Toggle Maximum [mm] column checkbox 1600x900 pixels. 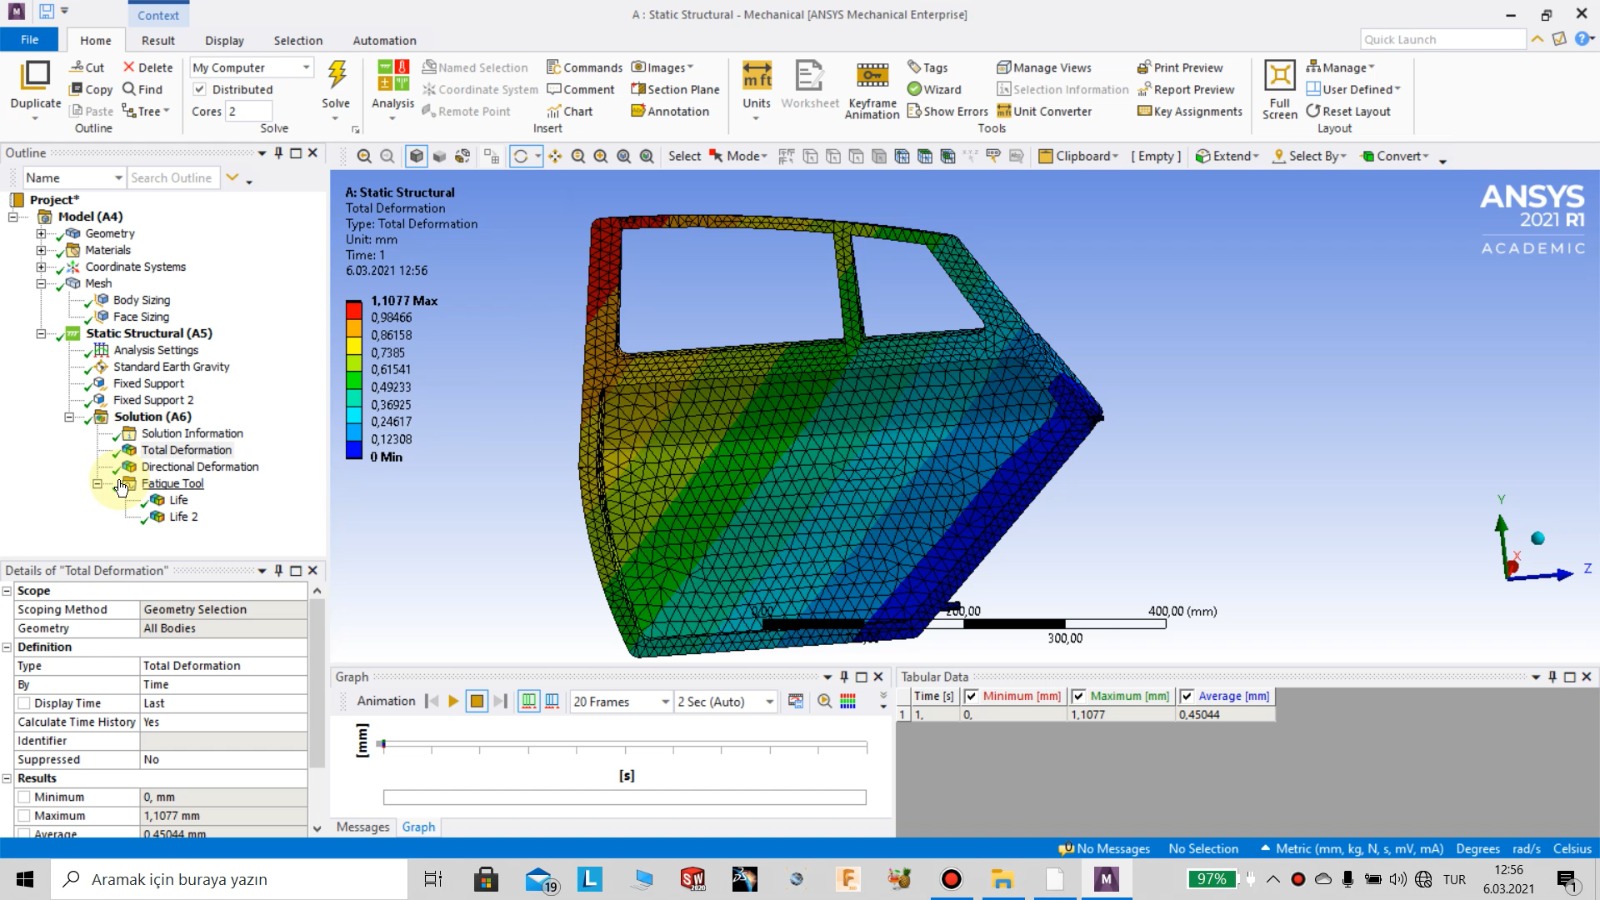tap(1078, 696)
